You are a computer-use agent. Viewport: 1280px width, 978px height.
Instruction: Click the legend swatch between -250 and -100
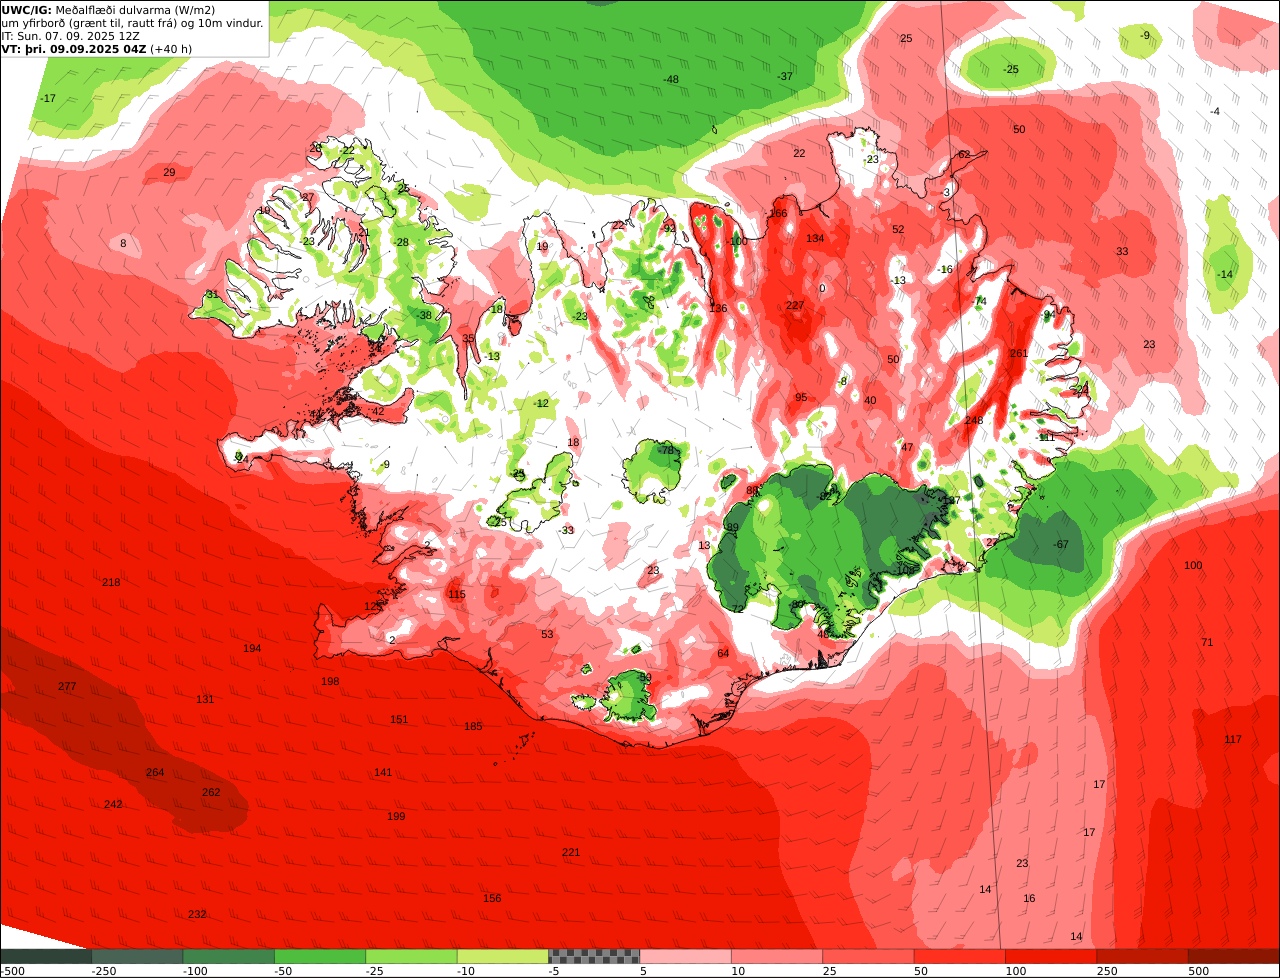click(138, 956)
